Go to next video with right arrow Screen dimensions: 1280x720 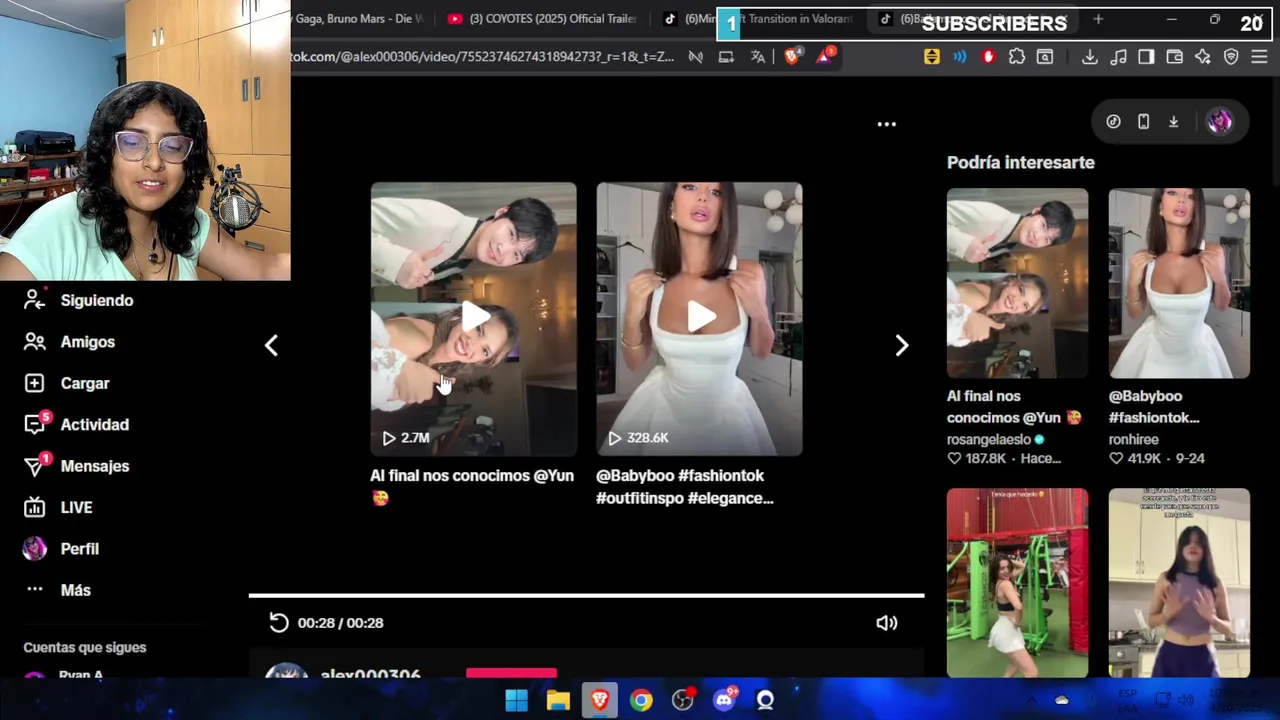click(x=901, y=345)
